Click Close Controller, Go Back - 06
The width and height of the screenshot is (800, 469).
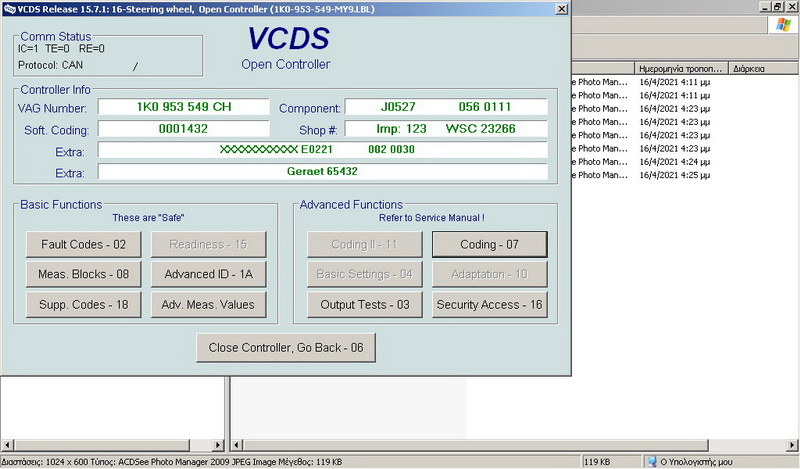[286, 348]
